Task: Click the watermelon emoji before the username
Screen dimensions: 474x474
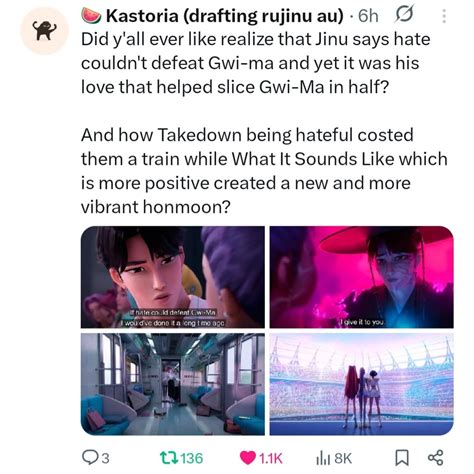Action: click(x=91, y=16)
